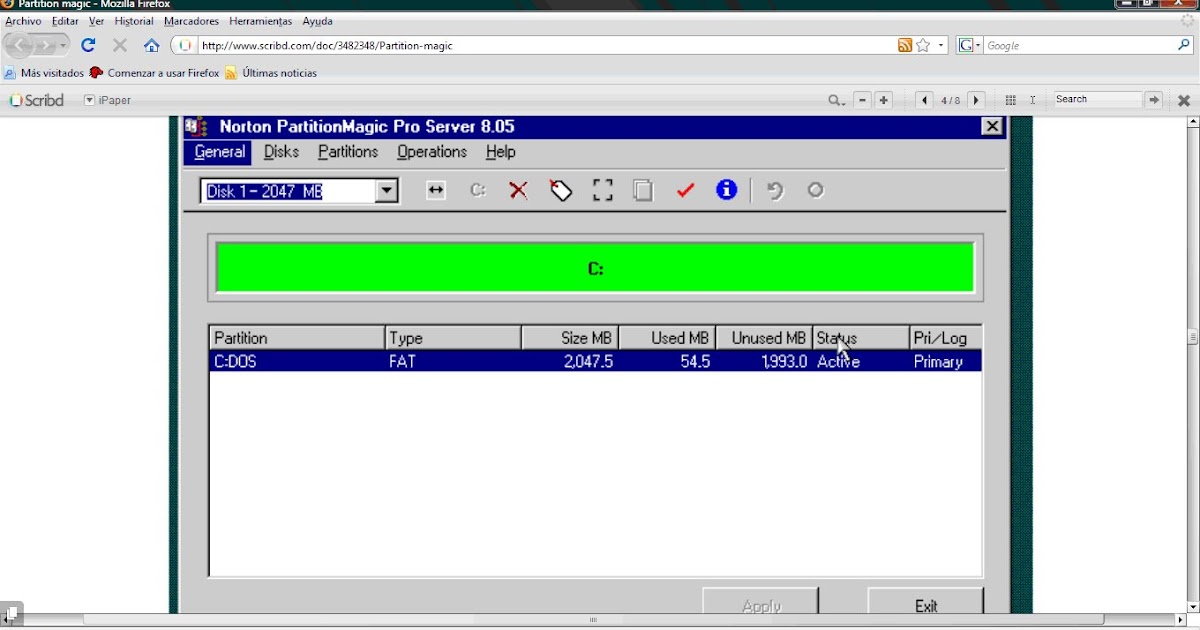Open Comenzar a usar Firefox bookmark
Image resolution: width=1200 pixels, height=630 pixels.
coord(154,73)
